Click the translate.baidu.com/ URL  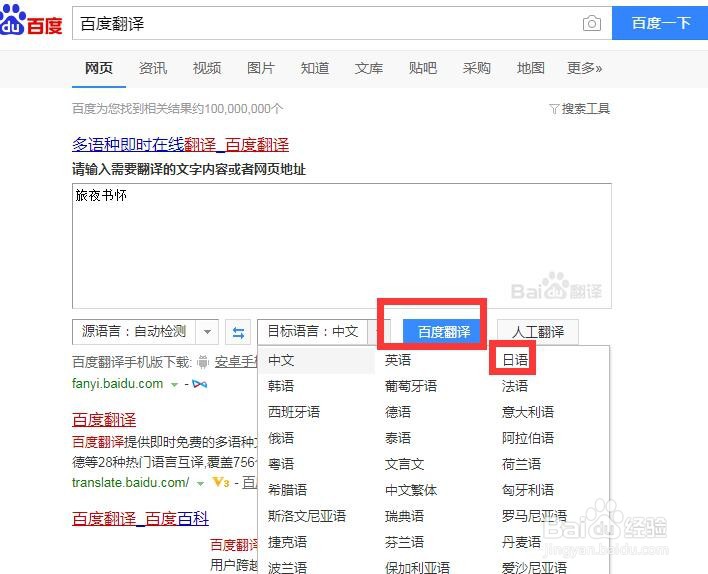[130, 482]
